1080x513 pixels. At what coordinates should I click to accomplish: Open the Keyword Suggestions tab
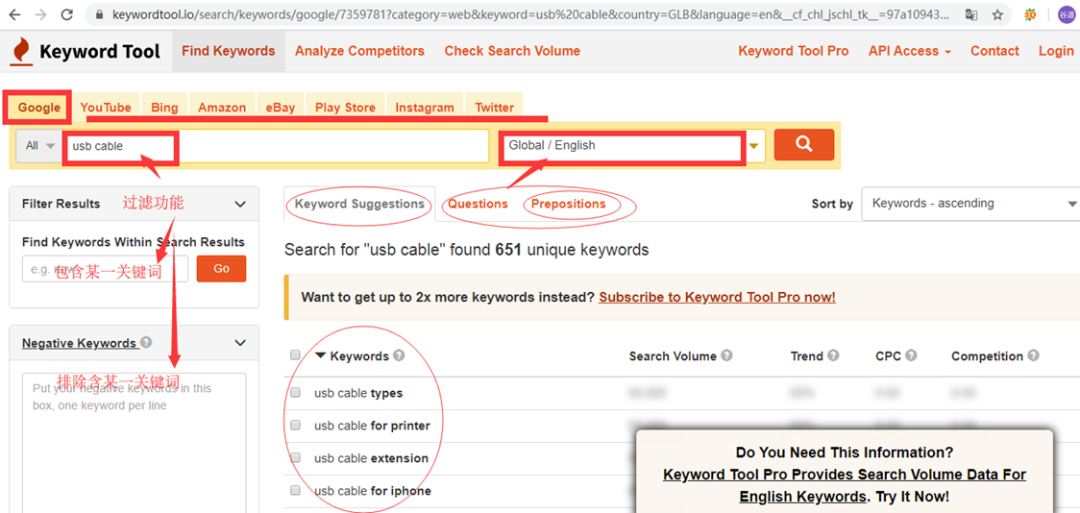click(360, 204)
